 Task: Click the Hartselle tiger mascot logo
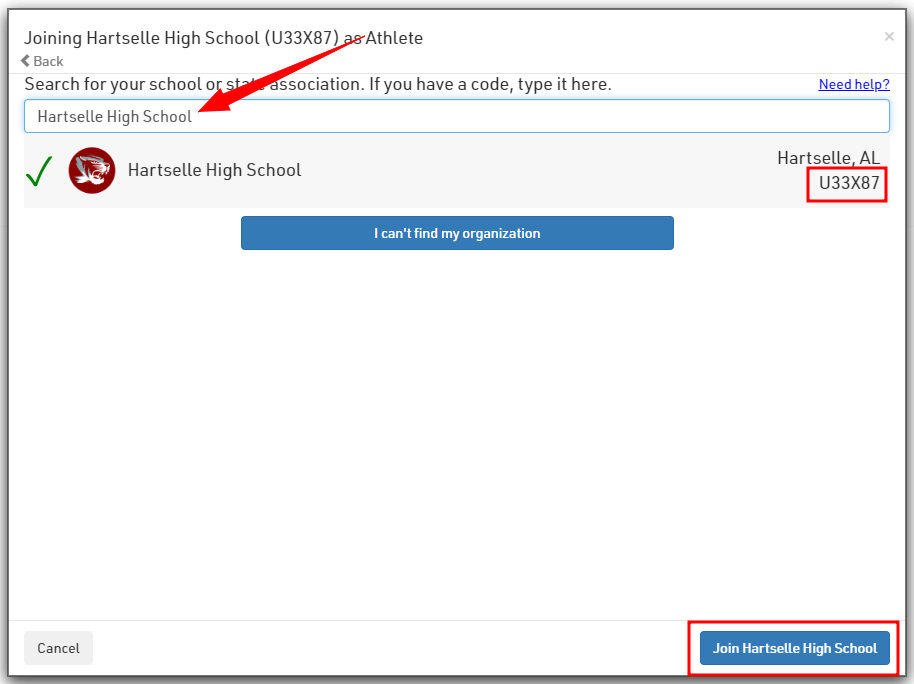coord(91,170)
